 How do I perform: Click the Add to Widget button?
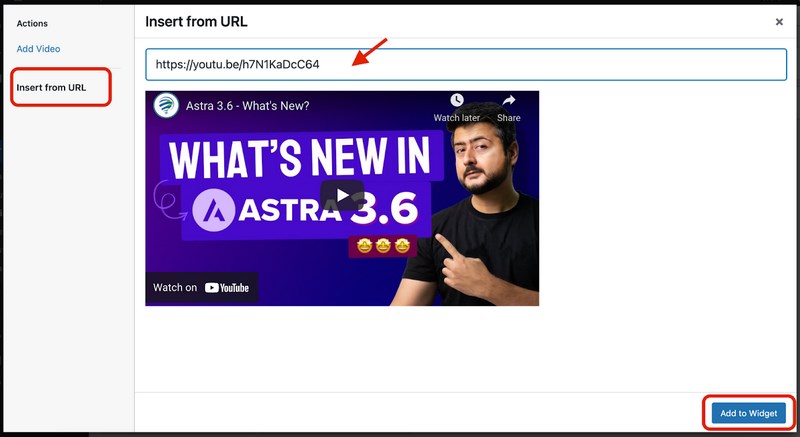pos(748,414)
